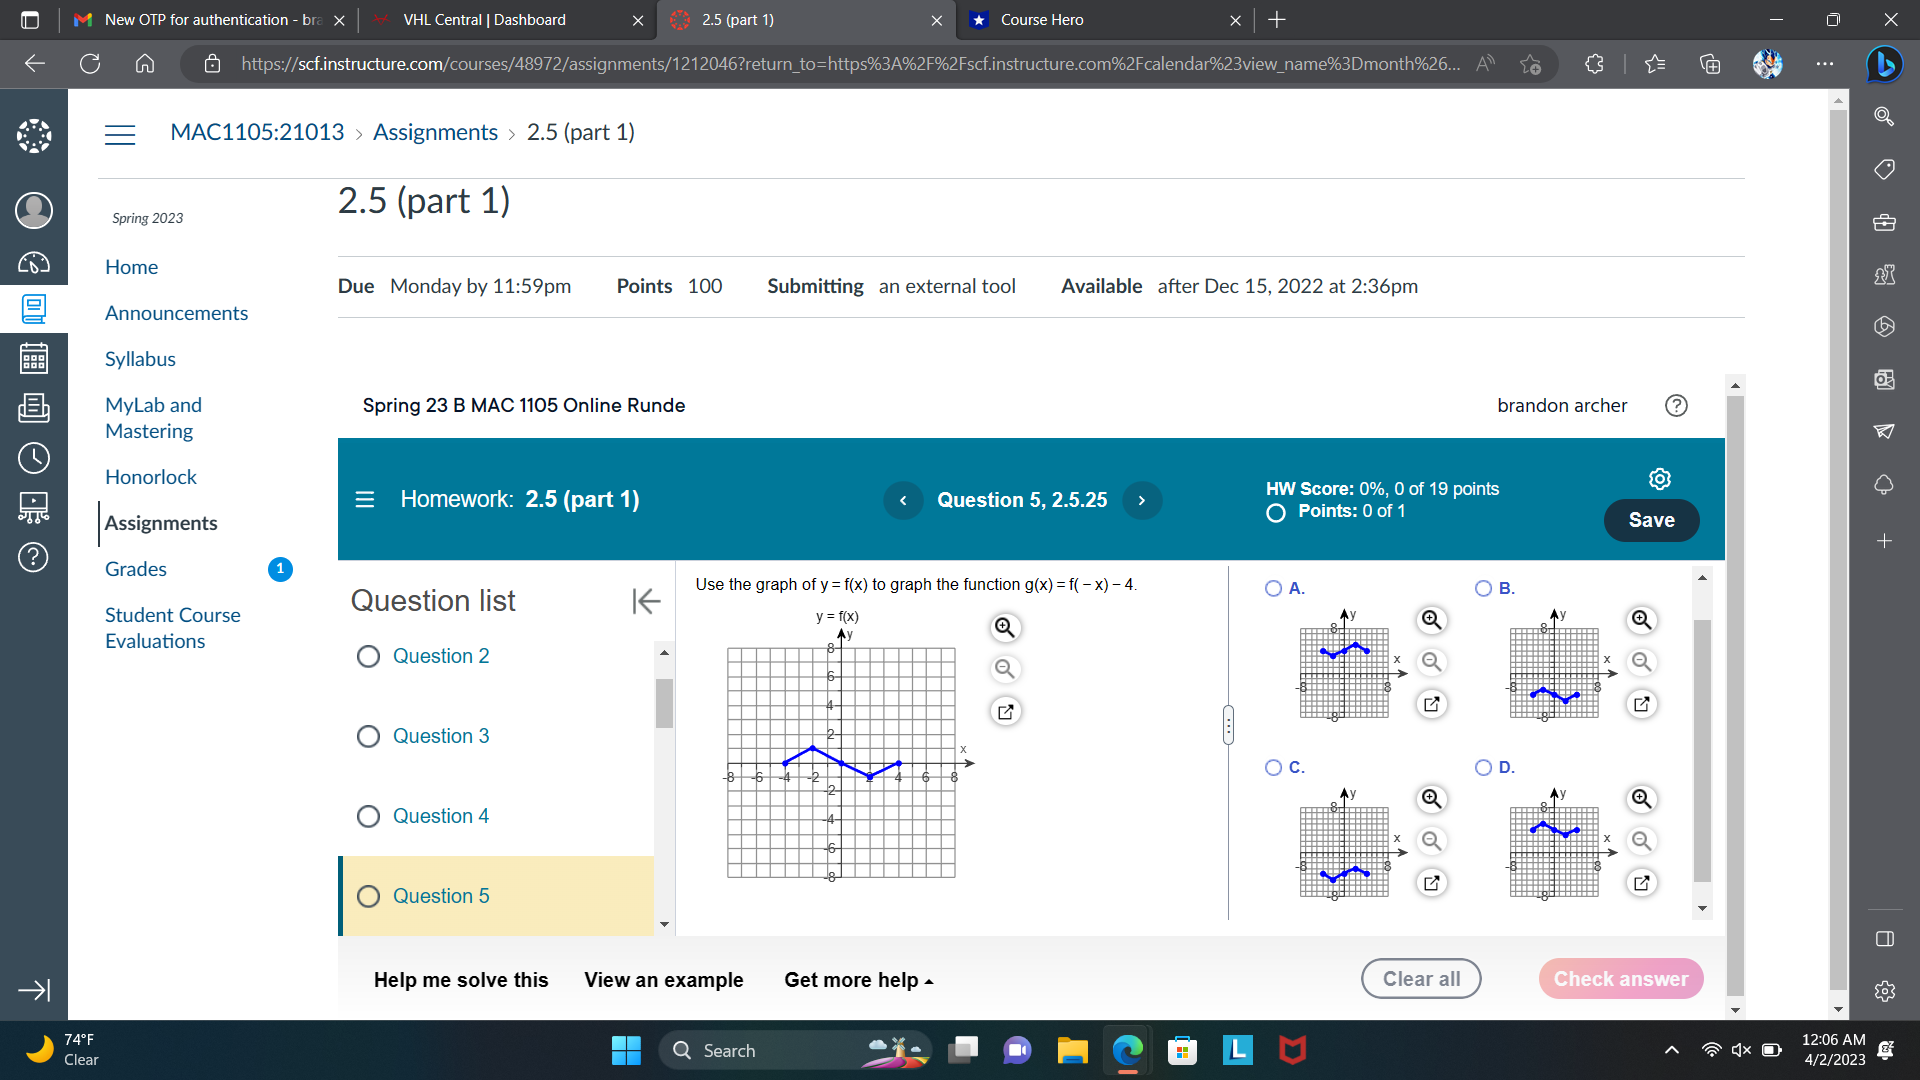
Task: Click the Check answer button
Action: pyautogui.click(x=1620, y=979)
